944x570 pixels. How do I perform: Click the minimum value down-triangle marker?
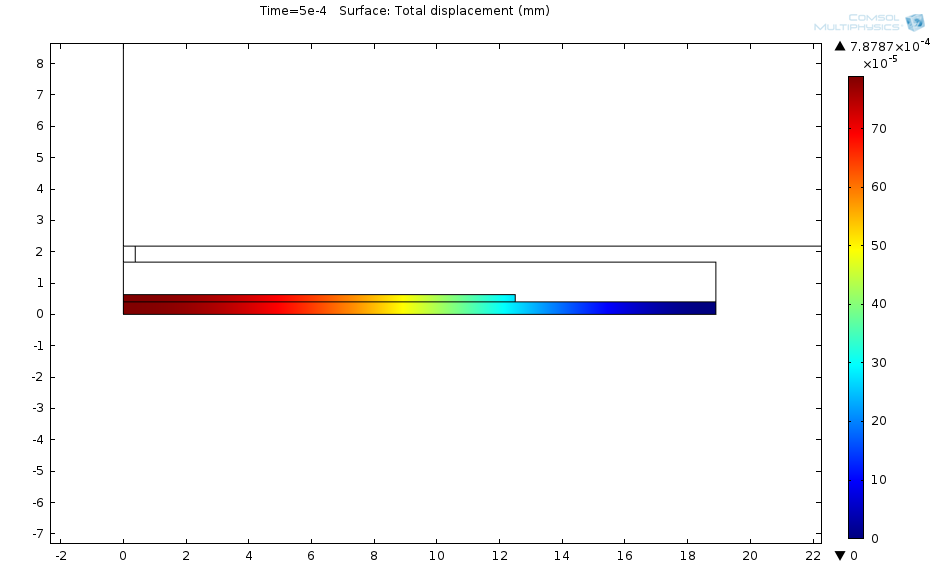[839, 555]
